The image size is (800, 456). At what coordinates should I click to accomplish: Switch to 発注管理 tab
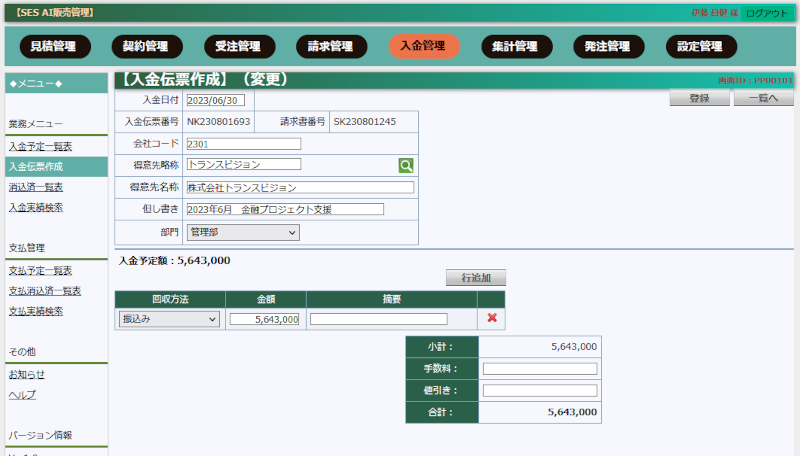point(609,46)
